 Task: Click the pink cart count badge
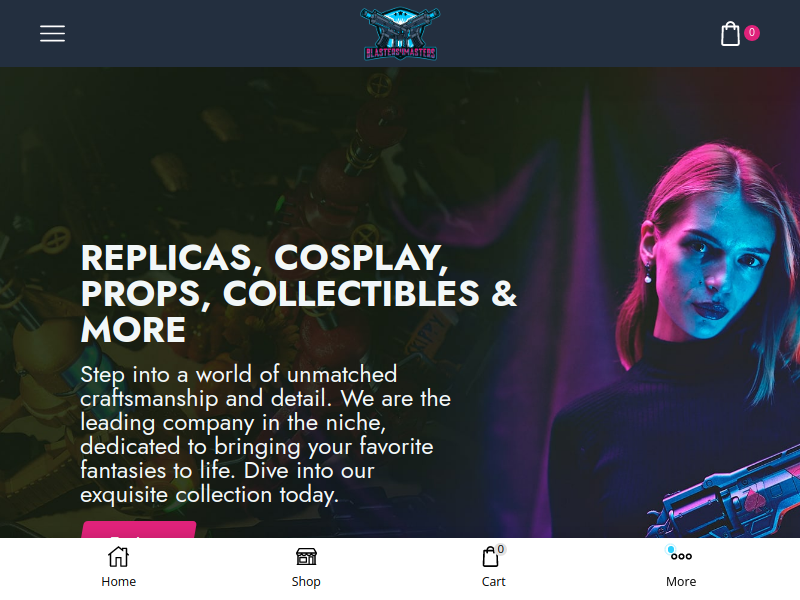752,33
